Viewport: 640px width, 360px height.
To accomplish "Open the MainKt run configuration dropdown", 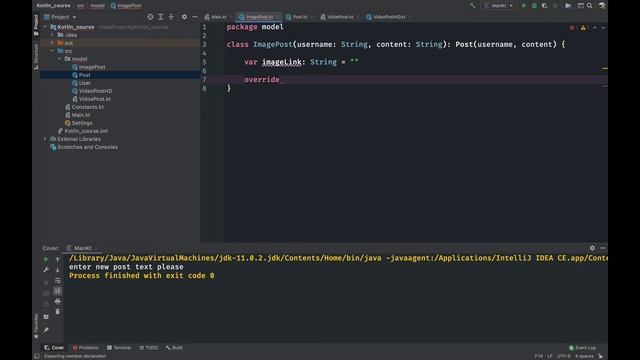I will point(499,6).
